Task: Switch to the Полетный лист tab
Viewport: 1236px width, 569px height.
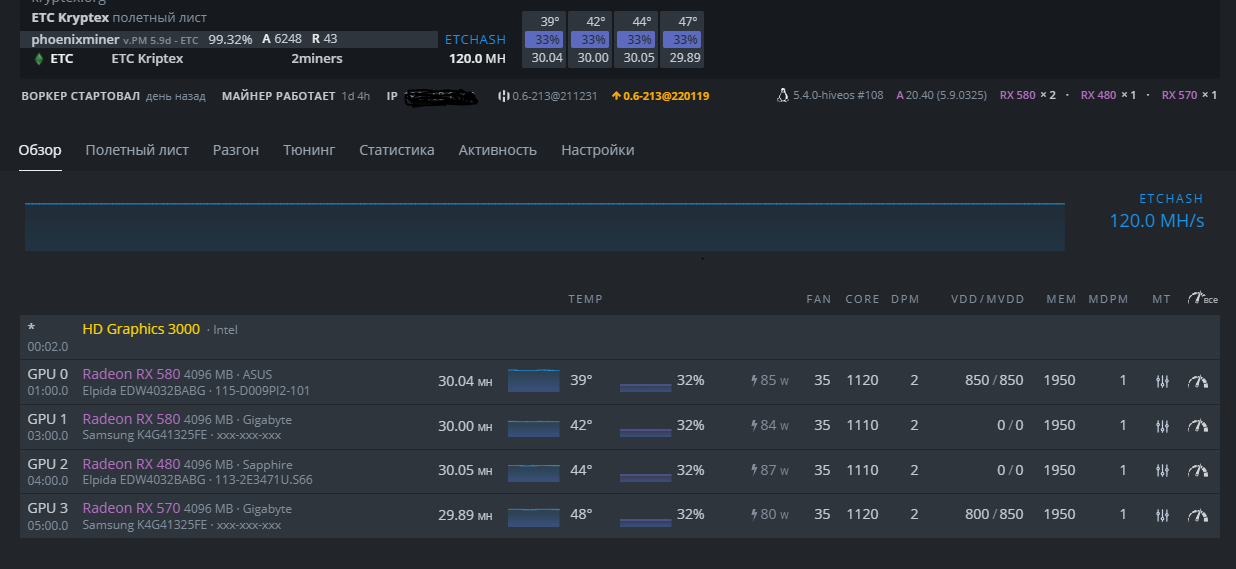Action: pos(137,150)
